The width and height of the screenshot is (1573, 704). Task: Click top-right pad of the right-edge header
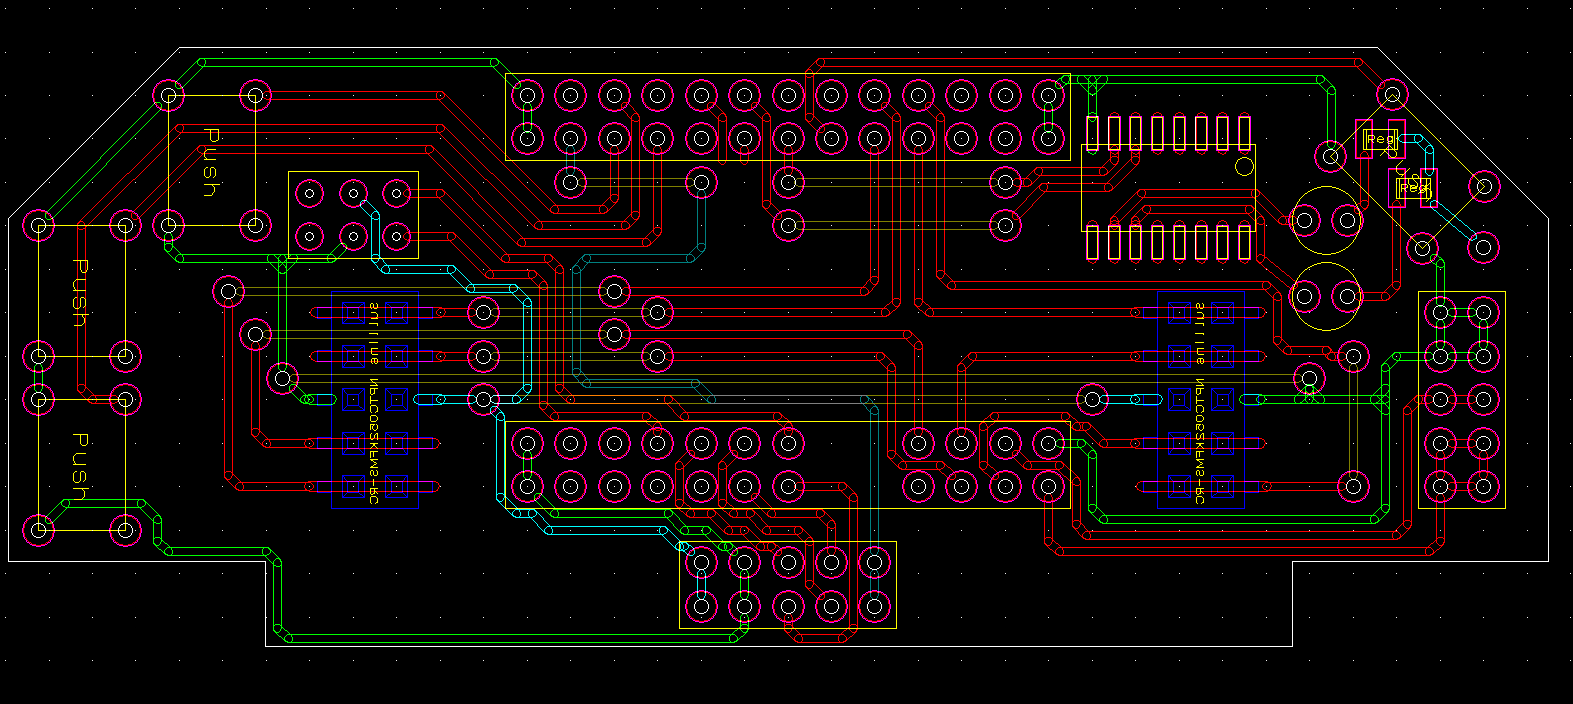tap(1483, 313)
